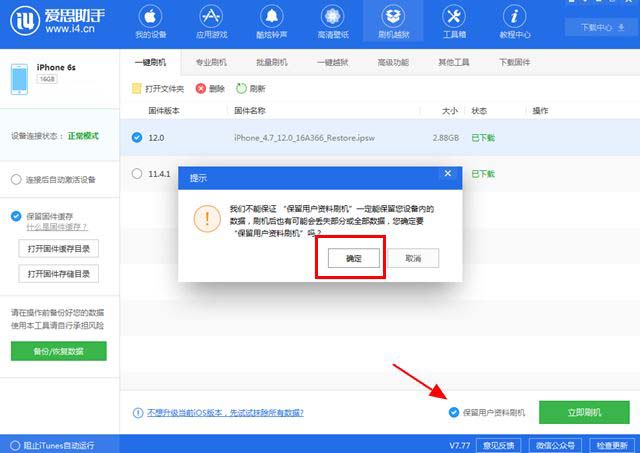Viewport: 640px width, 453px height.
Task: Click the warning exclamation icon in dialog
Action: tap(207, 218)
